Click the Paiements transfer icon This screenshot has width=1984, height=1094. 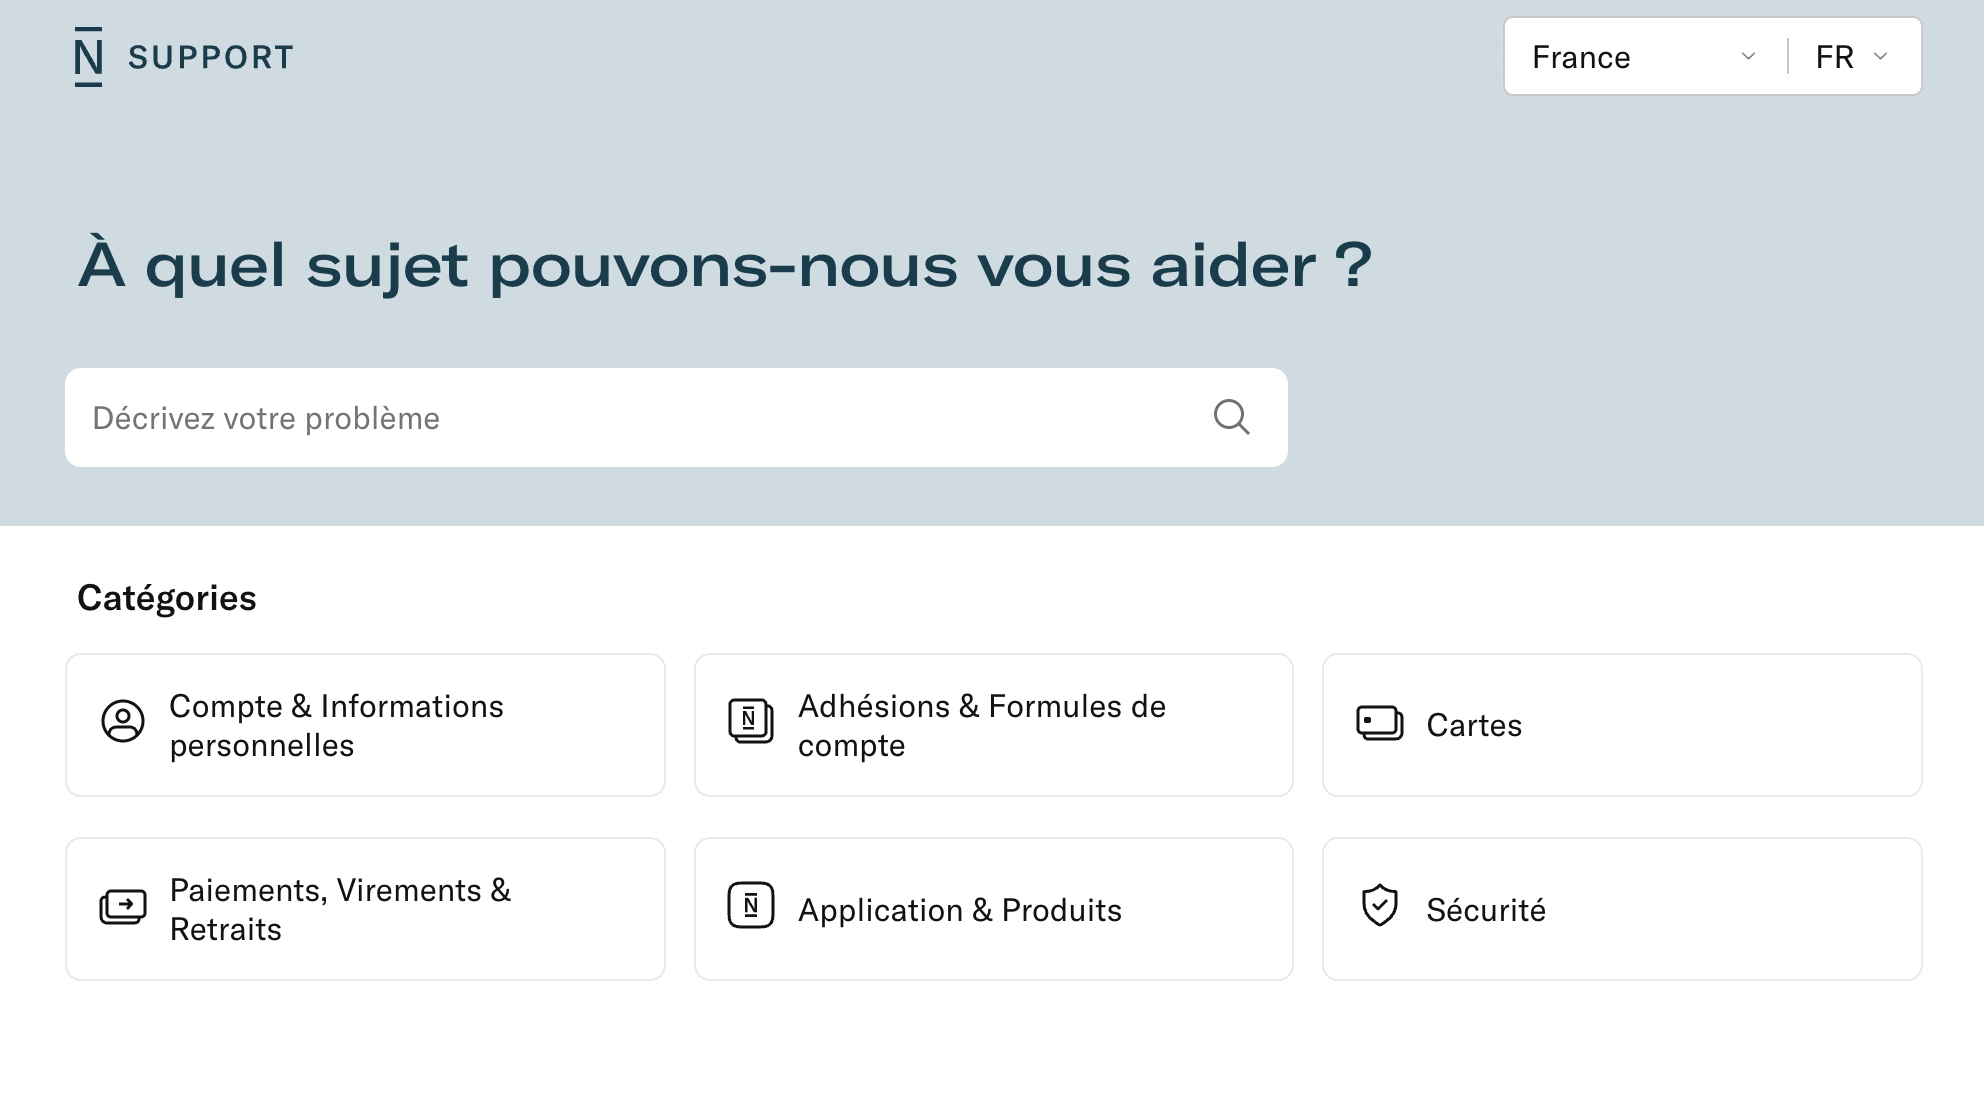pos(123,907)
